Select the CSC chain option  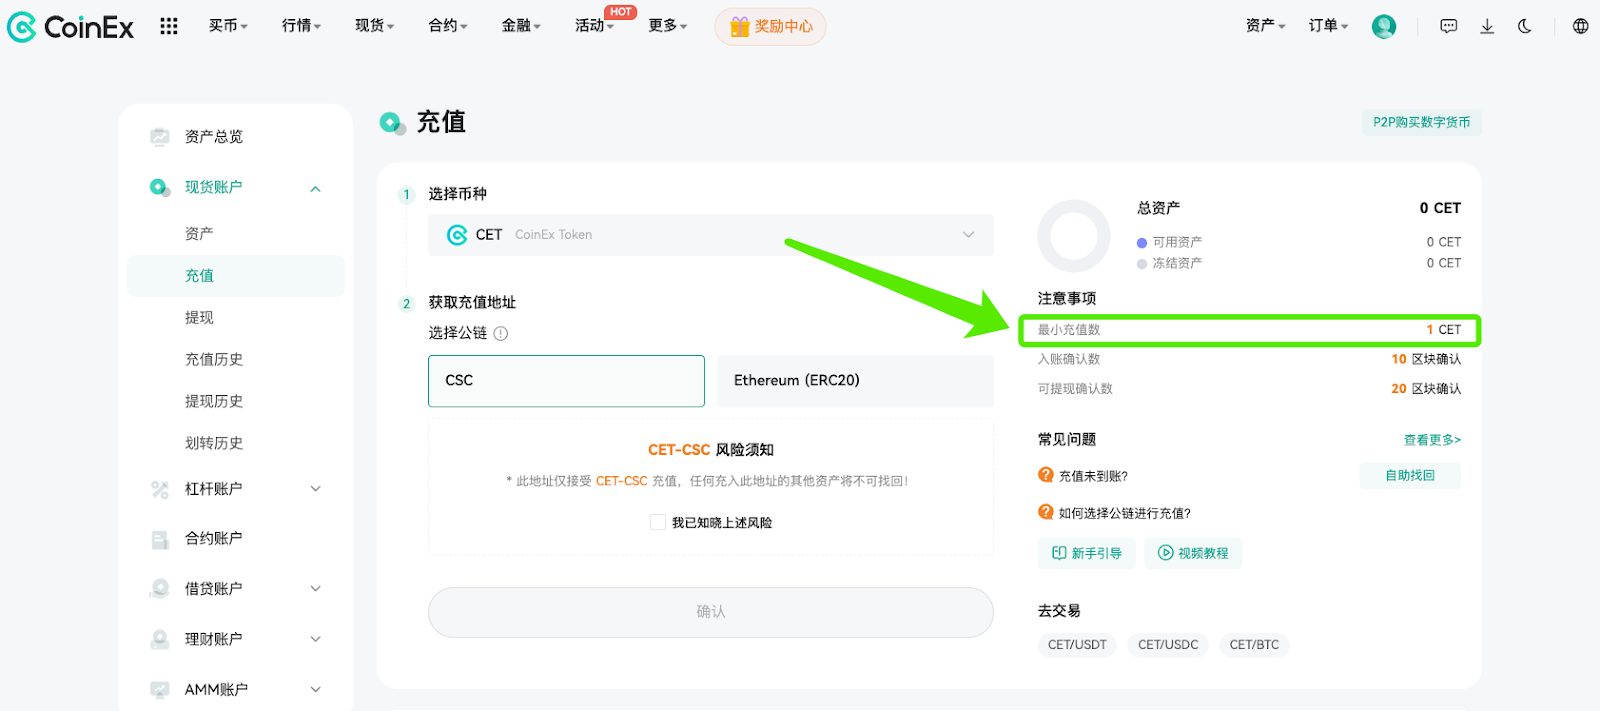[x=566, y=381]
